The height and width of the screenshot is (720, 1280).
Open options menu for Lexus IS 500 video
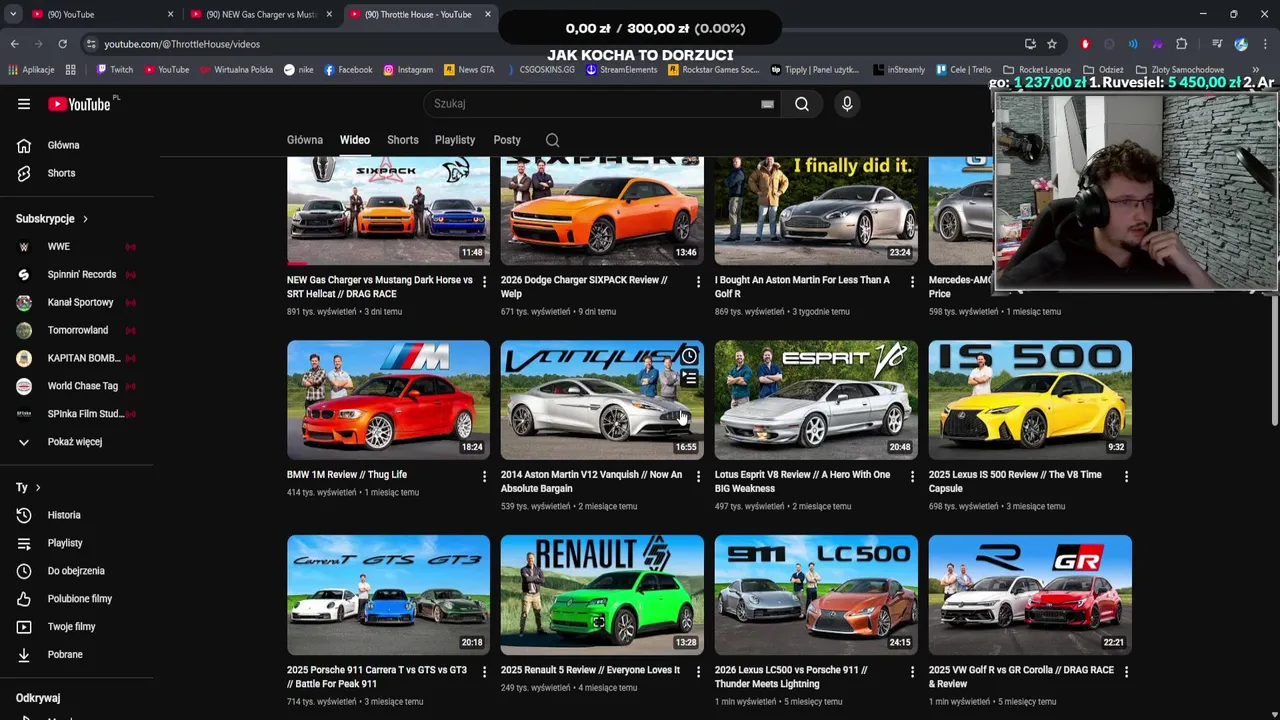1126,477
